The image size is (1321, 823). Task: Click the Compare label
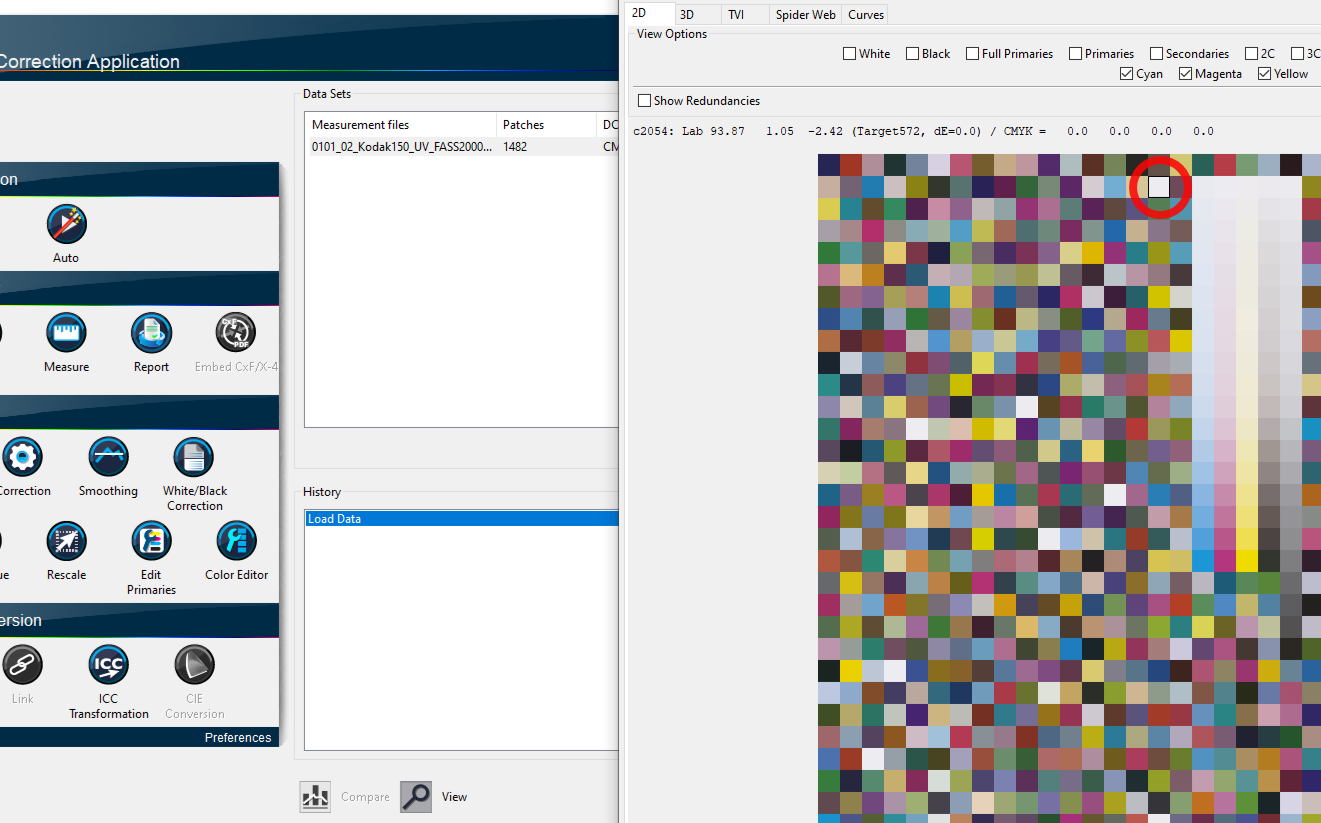[365, 797]
